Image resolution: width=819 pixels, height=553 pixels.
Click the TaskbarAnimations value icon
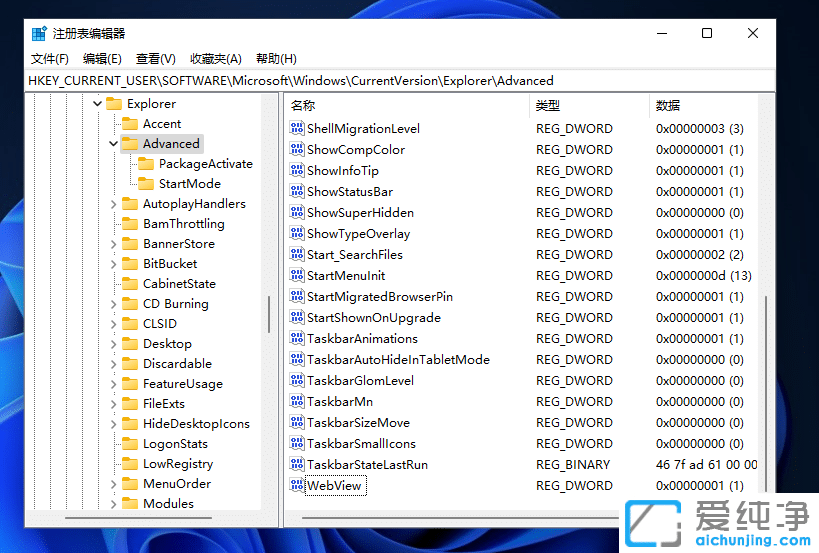297,338
